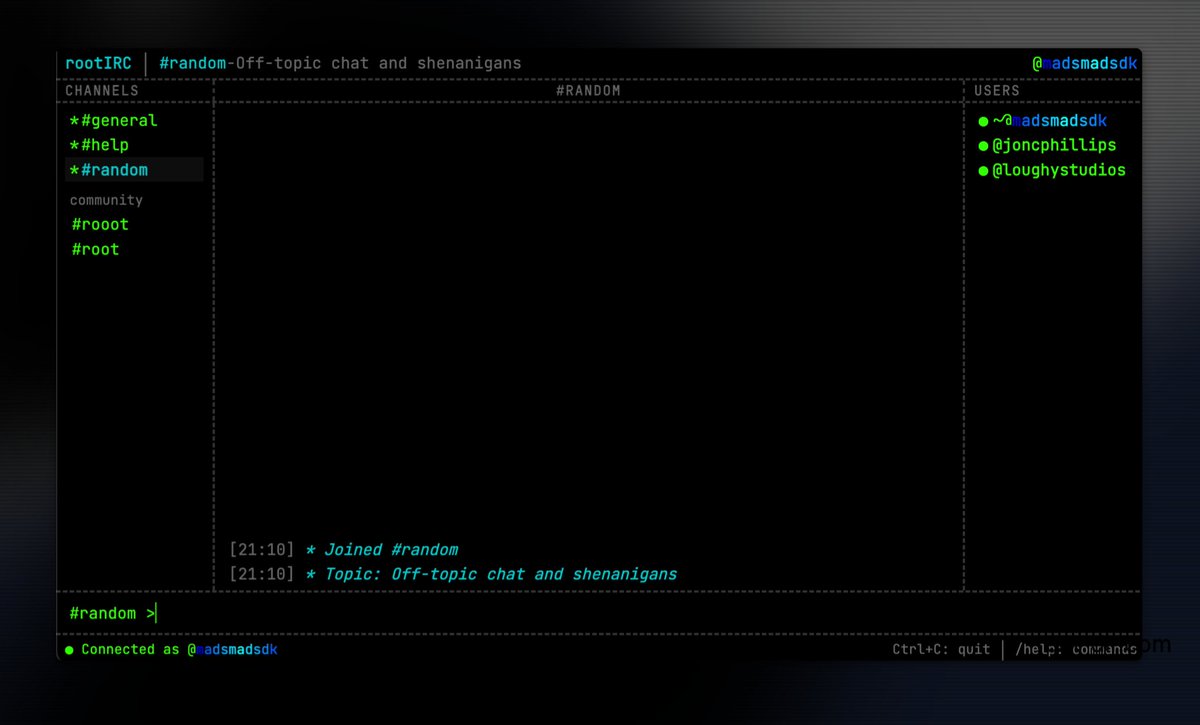Click @madsmadsdk username in top right
Image resolution: width=1200 pixels, height=725 pixels.
1085,63
